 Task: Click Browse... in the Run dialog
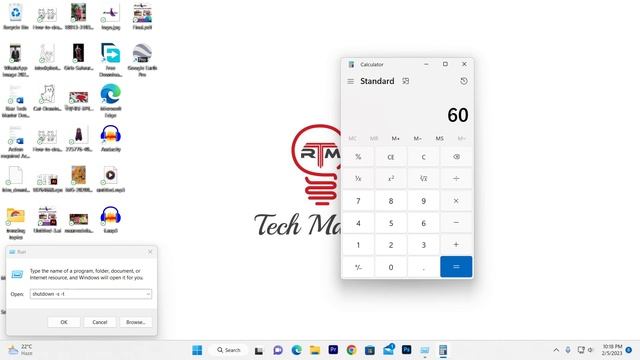(136, 322)
